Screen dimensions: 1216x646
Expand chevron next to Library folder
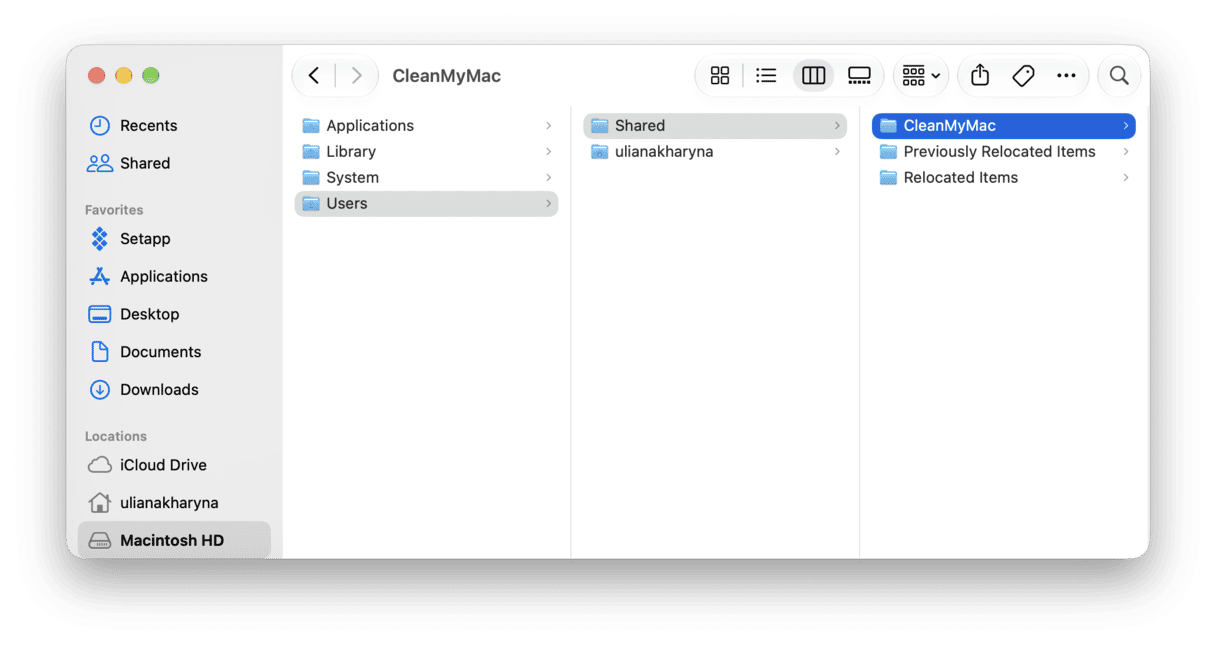(x=548, y=152)
